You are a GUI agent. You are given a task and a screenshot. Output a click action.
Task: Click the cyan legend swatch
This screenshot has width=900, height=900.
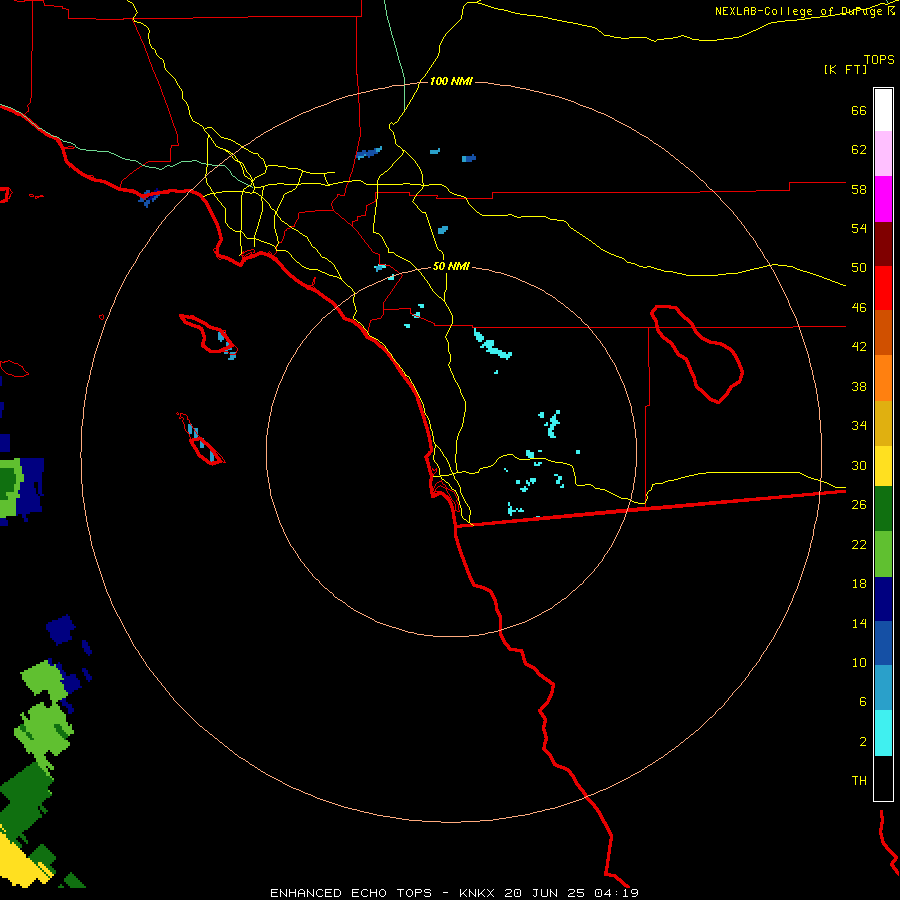883,733
